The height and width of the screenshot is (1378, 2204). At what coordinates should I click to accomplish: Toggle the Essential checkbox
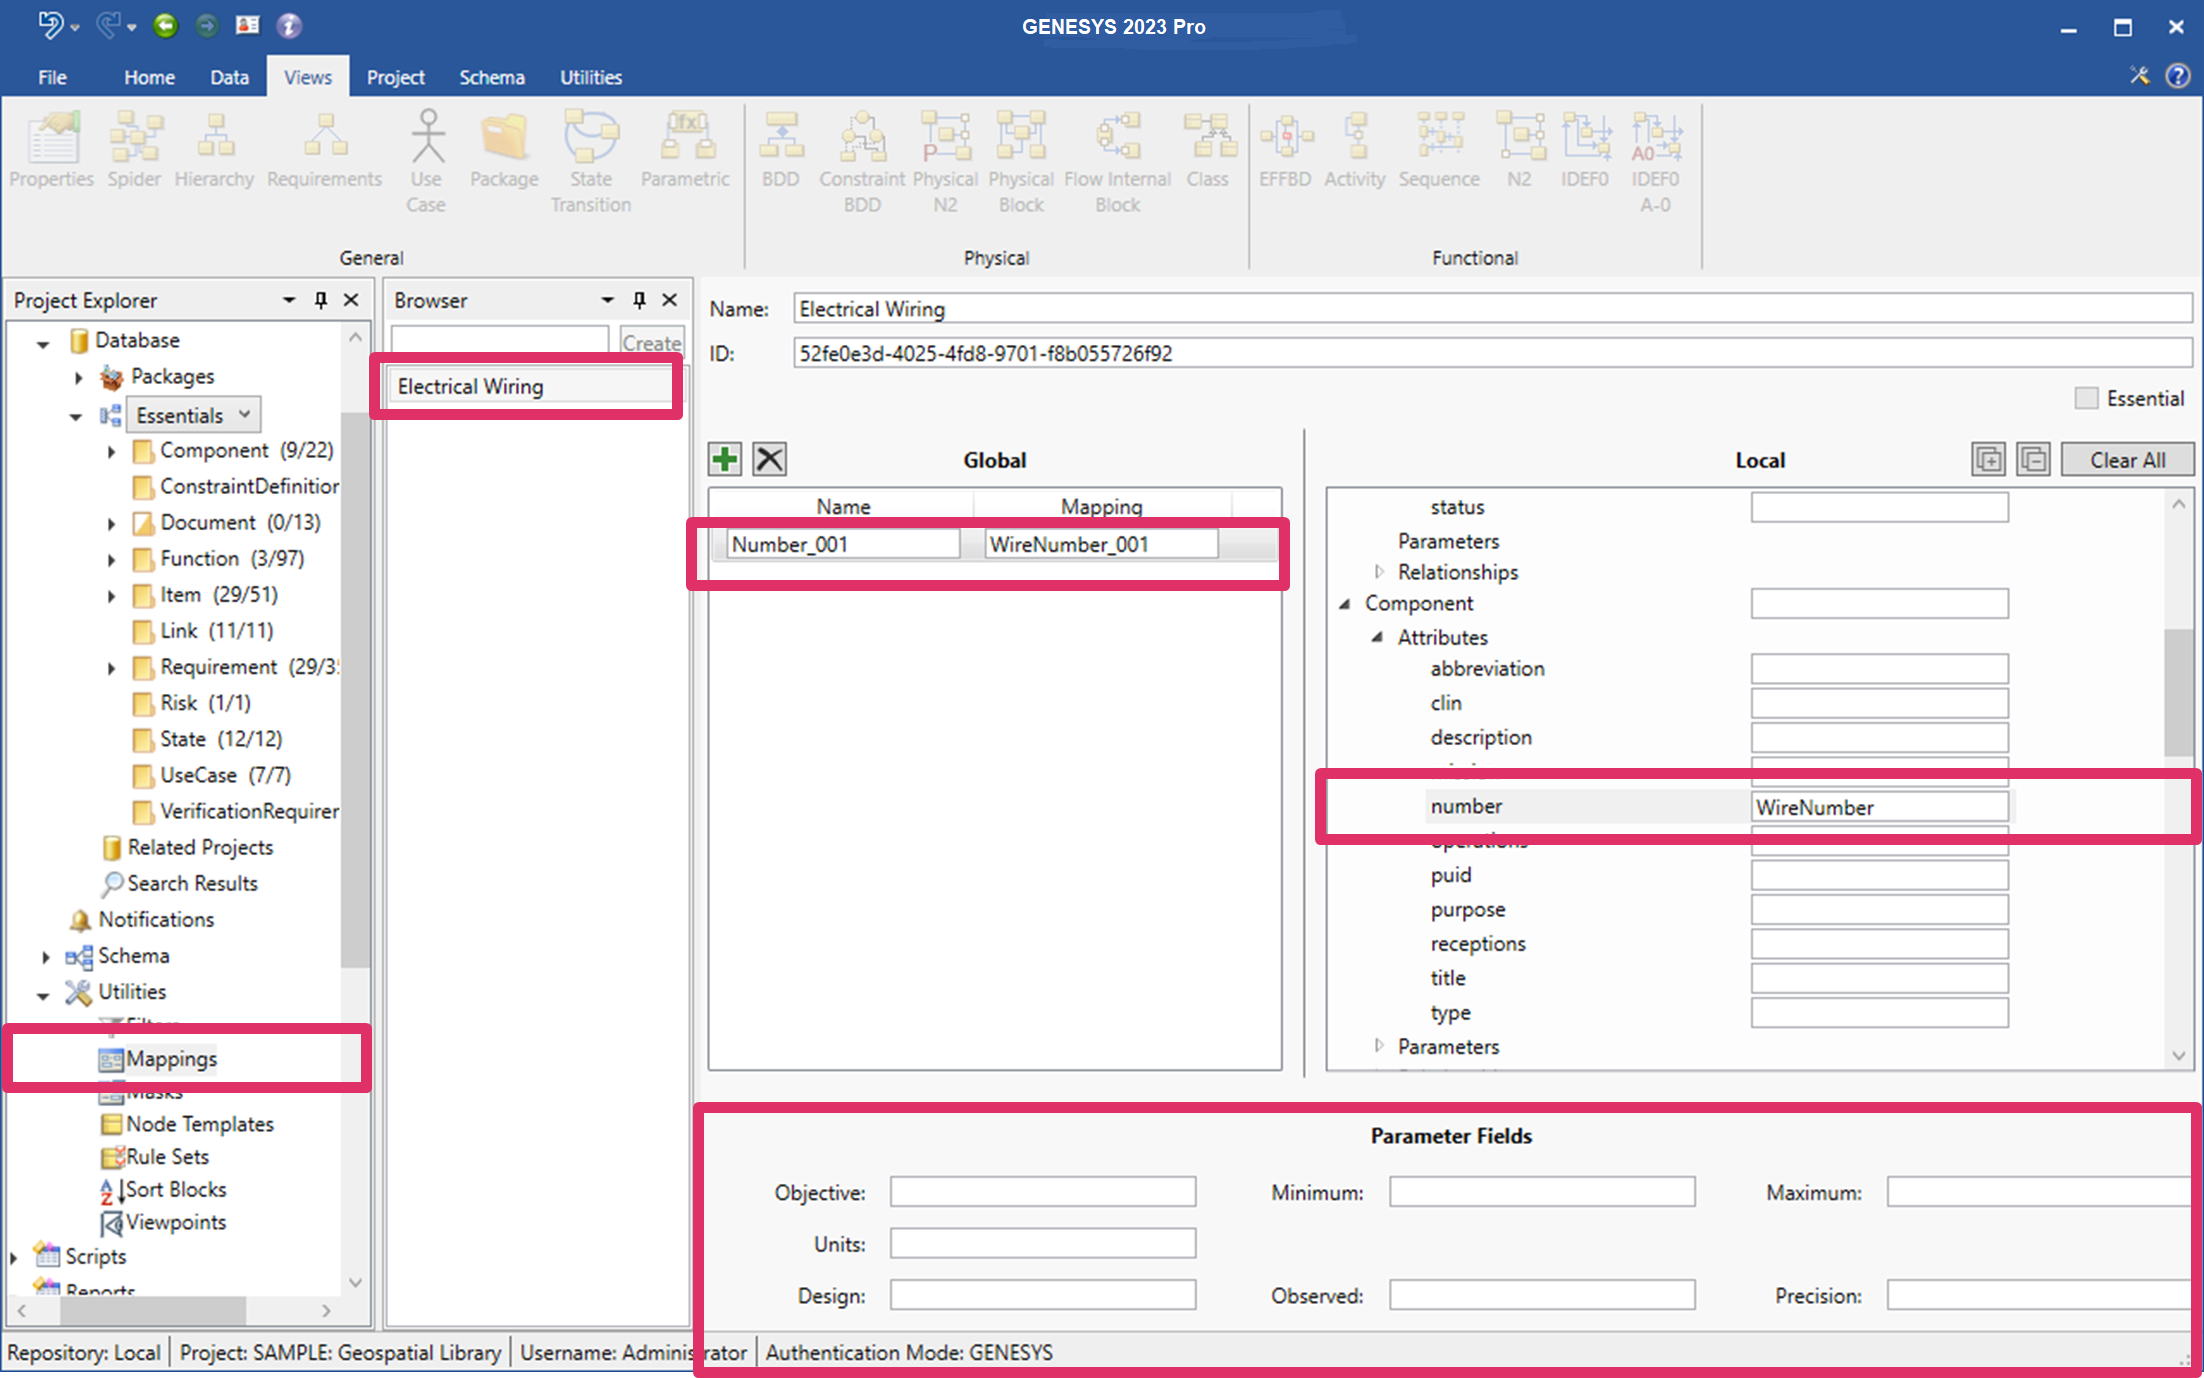pyautogui.click(x=2086, y=398)
